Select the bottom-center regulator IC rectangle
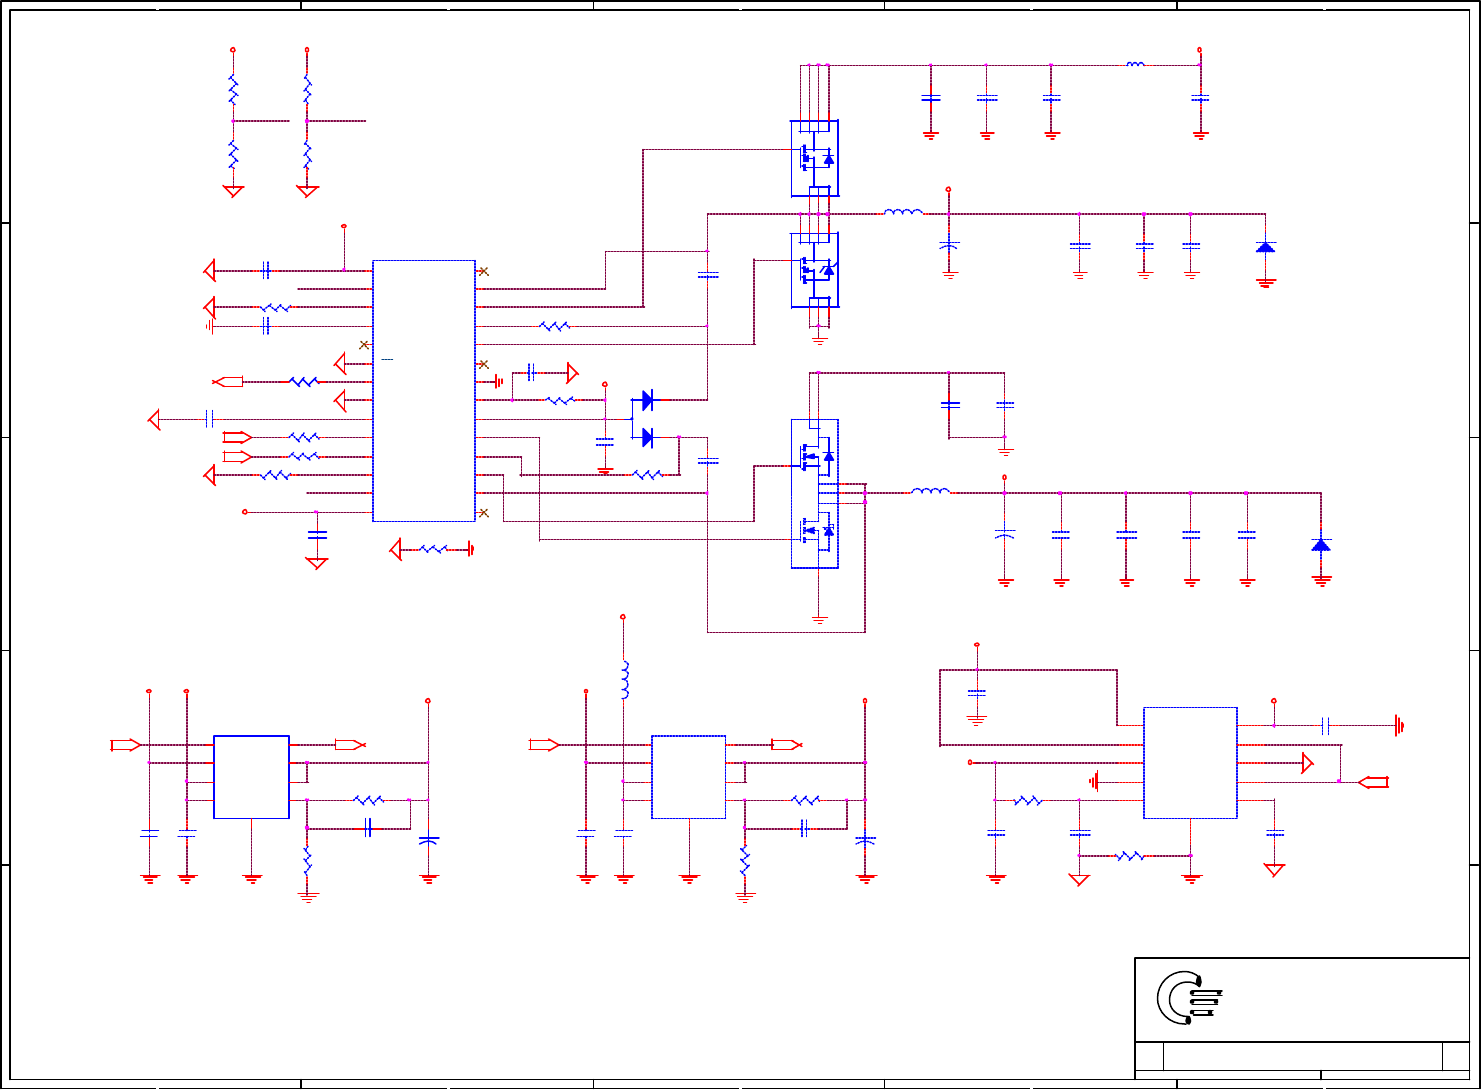The width and height of the screenshot is (1481, 1090). [x=689, y=777]
